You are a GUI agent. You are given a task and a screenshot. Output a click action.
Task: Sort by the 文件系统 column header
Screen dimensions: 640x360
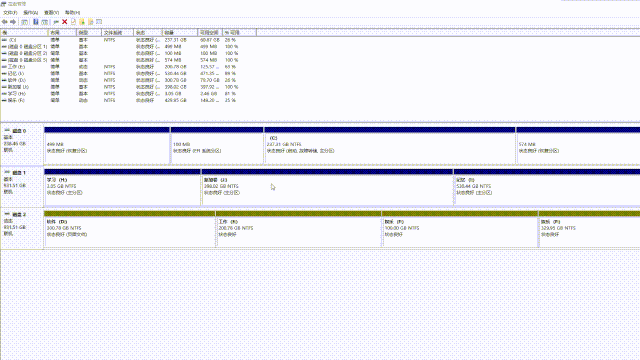click(x=118, y=32)
